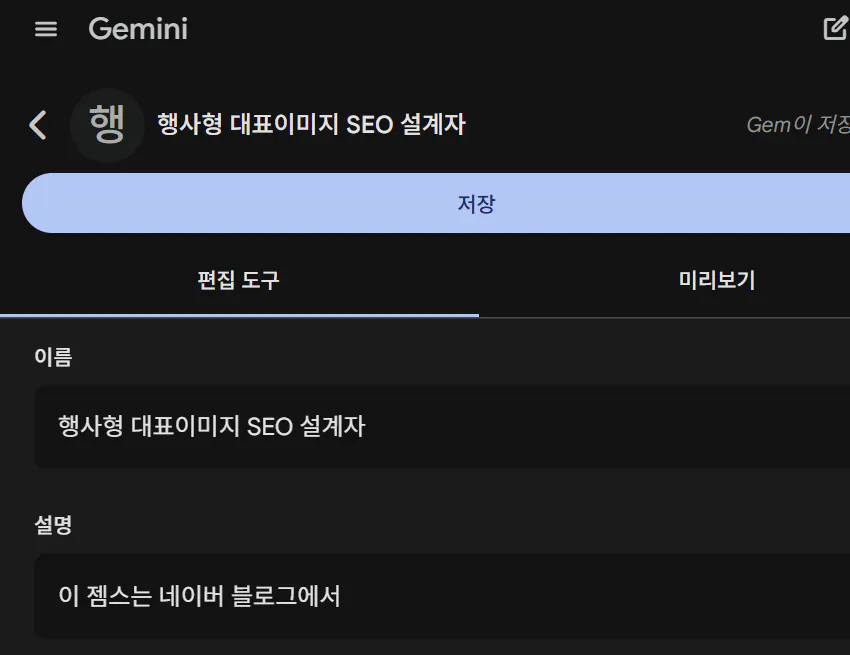Open the navigation drawer icon
This screenshot has width=850, height=655.
(46, 29)
